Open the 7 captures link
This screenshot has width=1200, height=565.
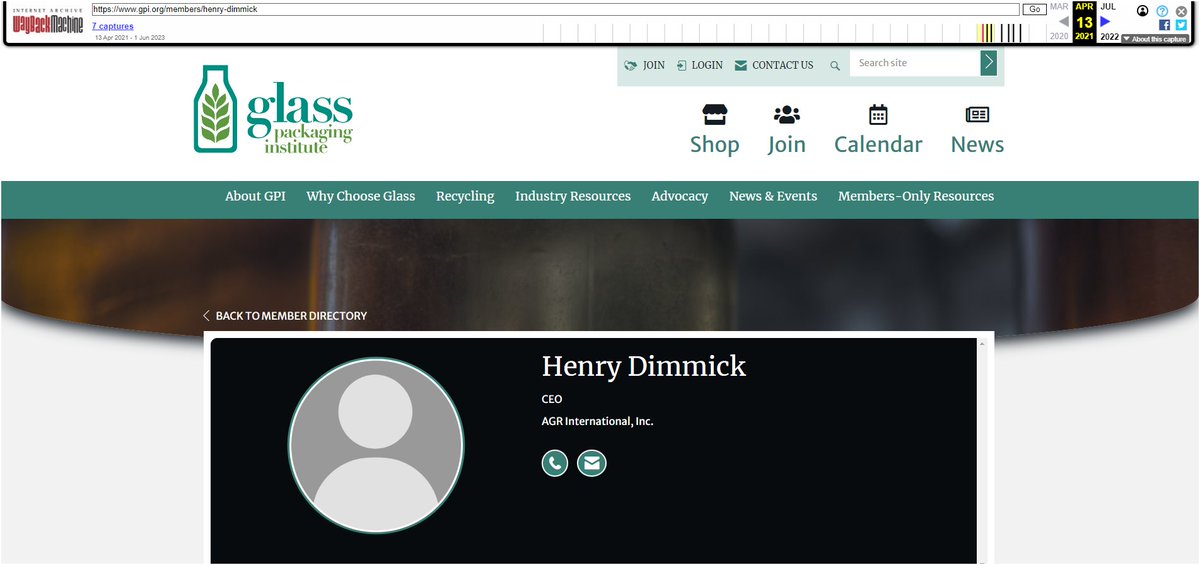tap(113, 26)
